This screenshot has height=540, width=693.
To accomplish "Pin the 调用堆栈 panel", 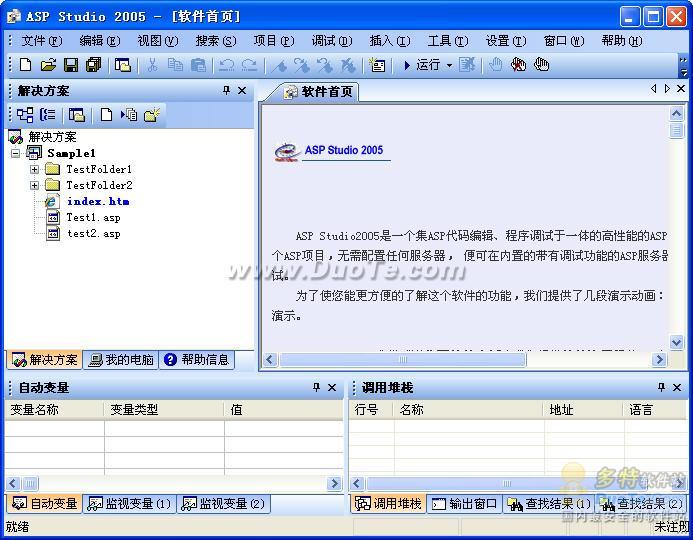I will (x=661, y=388).
